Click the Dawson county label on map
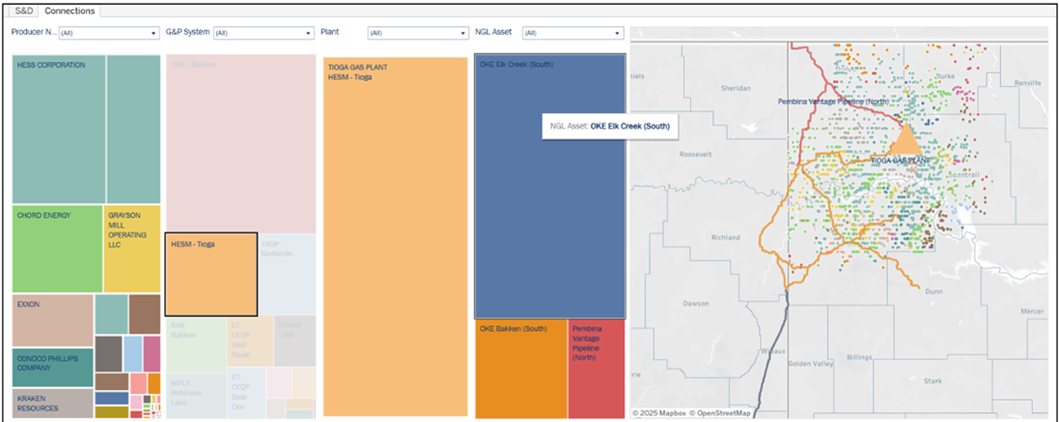The image size is (1059, 422). [x=696, y=303]
